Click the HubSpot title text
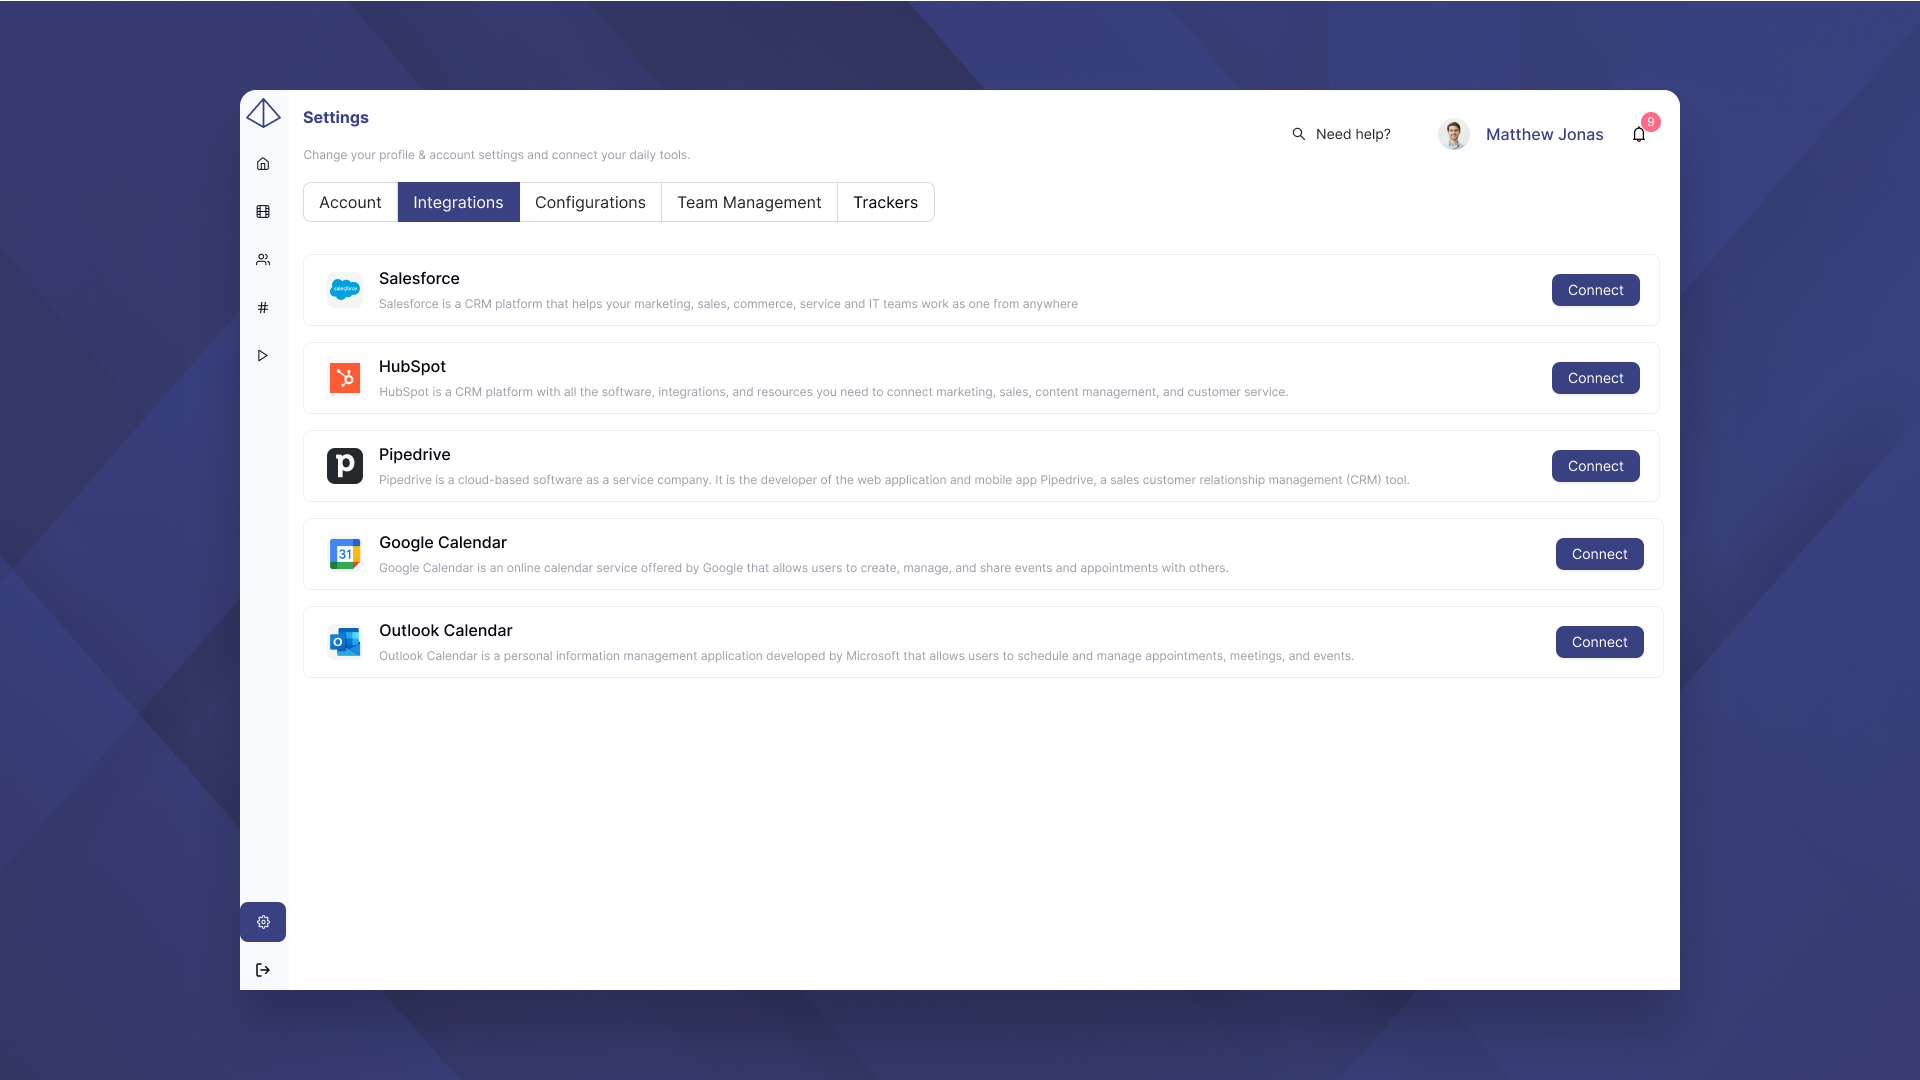The image size is (1920, 1080). 412,366
